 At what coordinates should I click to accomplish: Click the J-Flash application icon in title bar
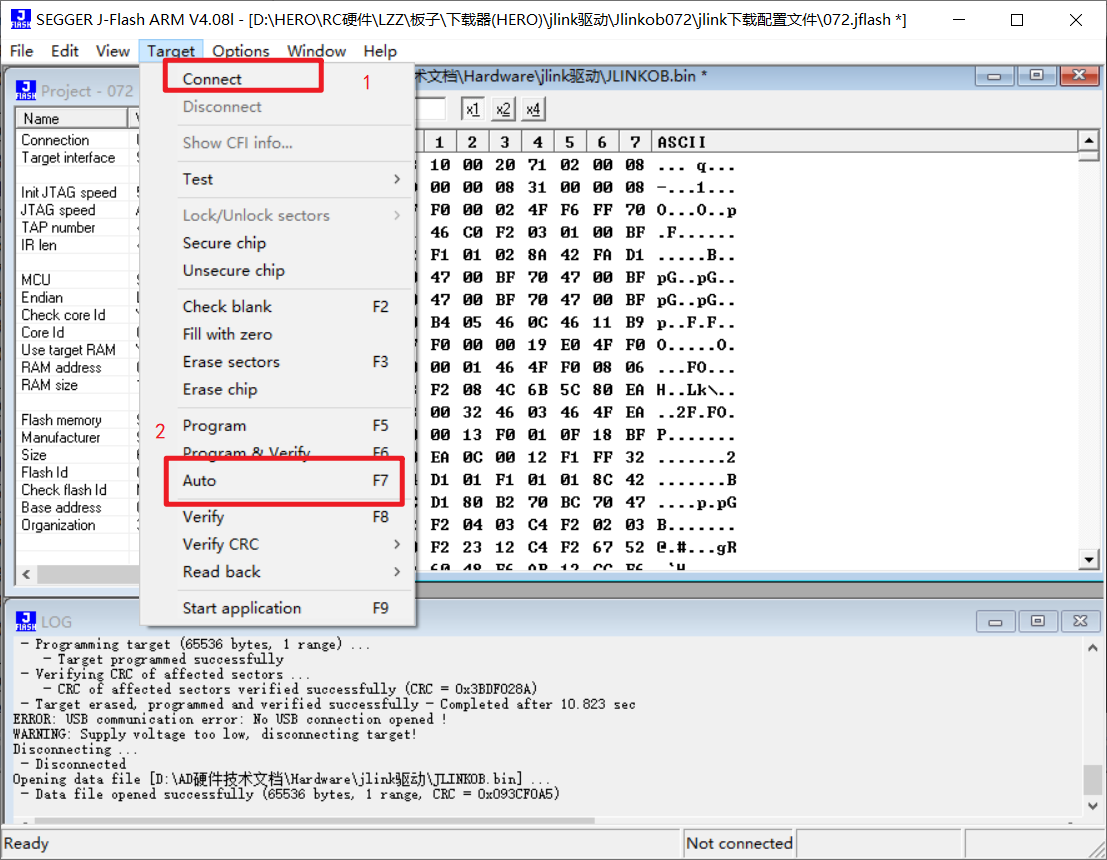[x=20, y=19]
